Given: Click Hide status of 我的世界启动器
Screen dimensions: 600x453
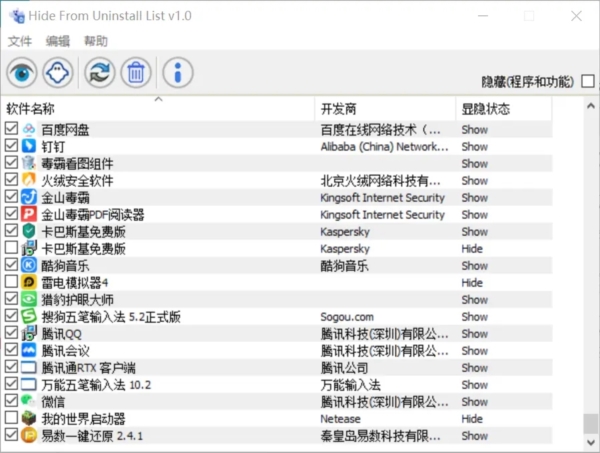Looking at the screenshot, I should 472,419.
